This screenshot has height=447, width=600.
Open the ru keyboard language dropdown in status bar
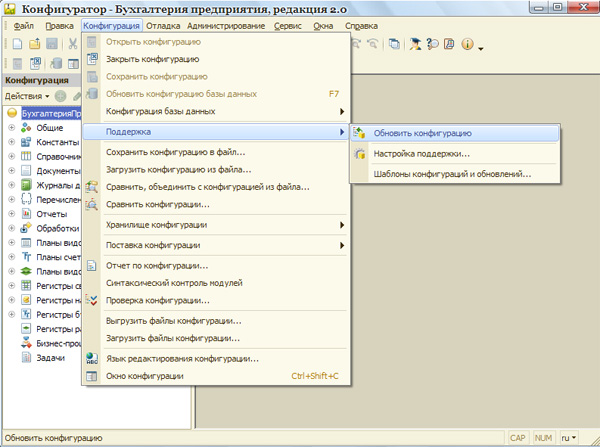569,437
